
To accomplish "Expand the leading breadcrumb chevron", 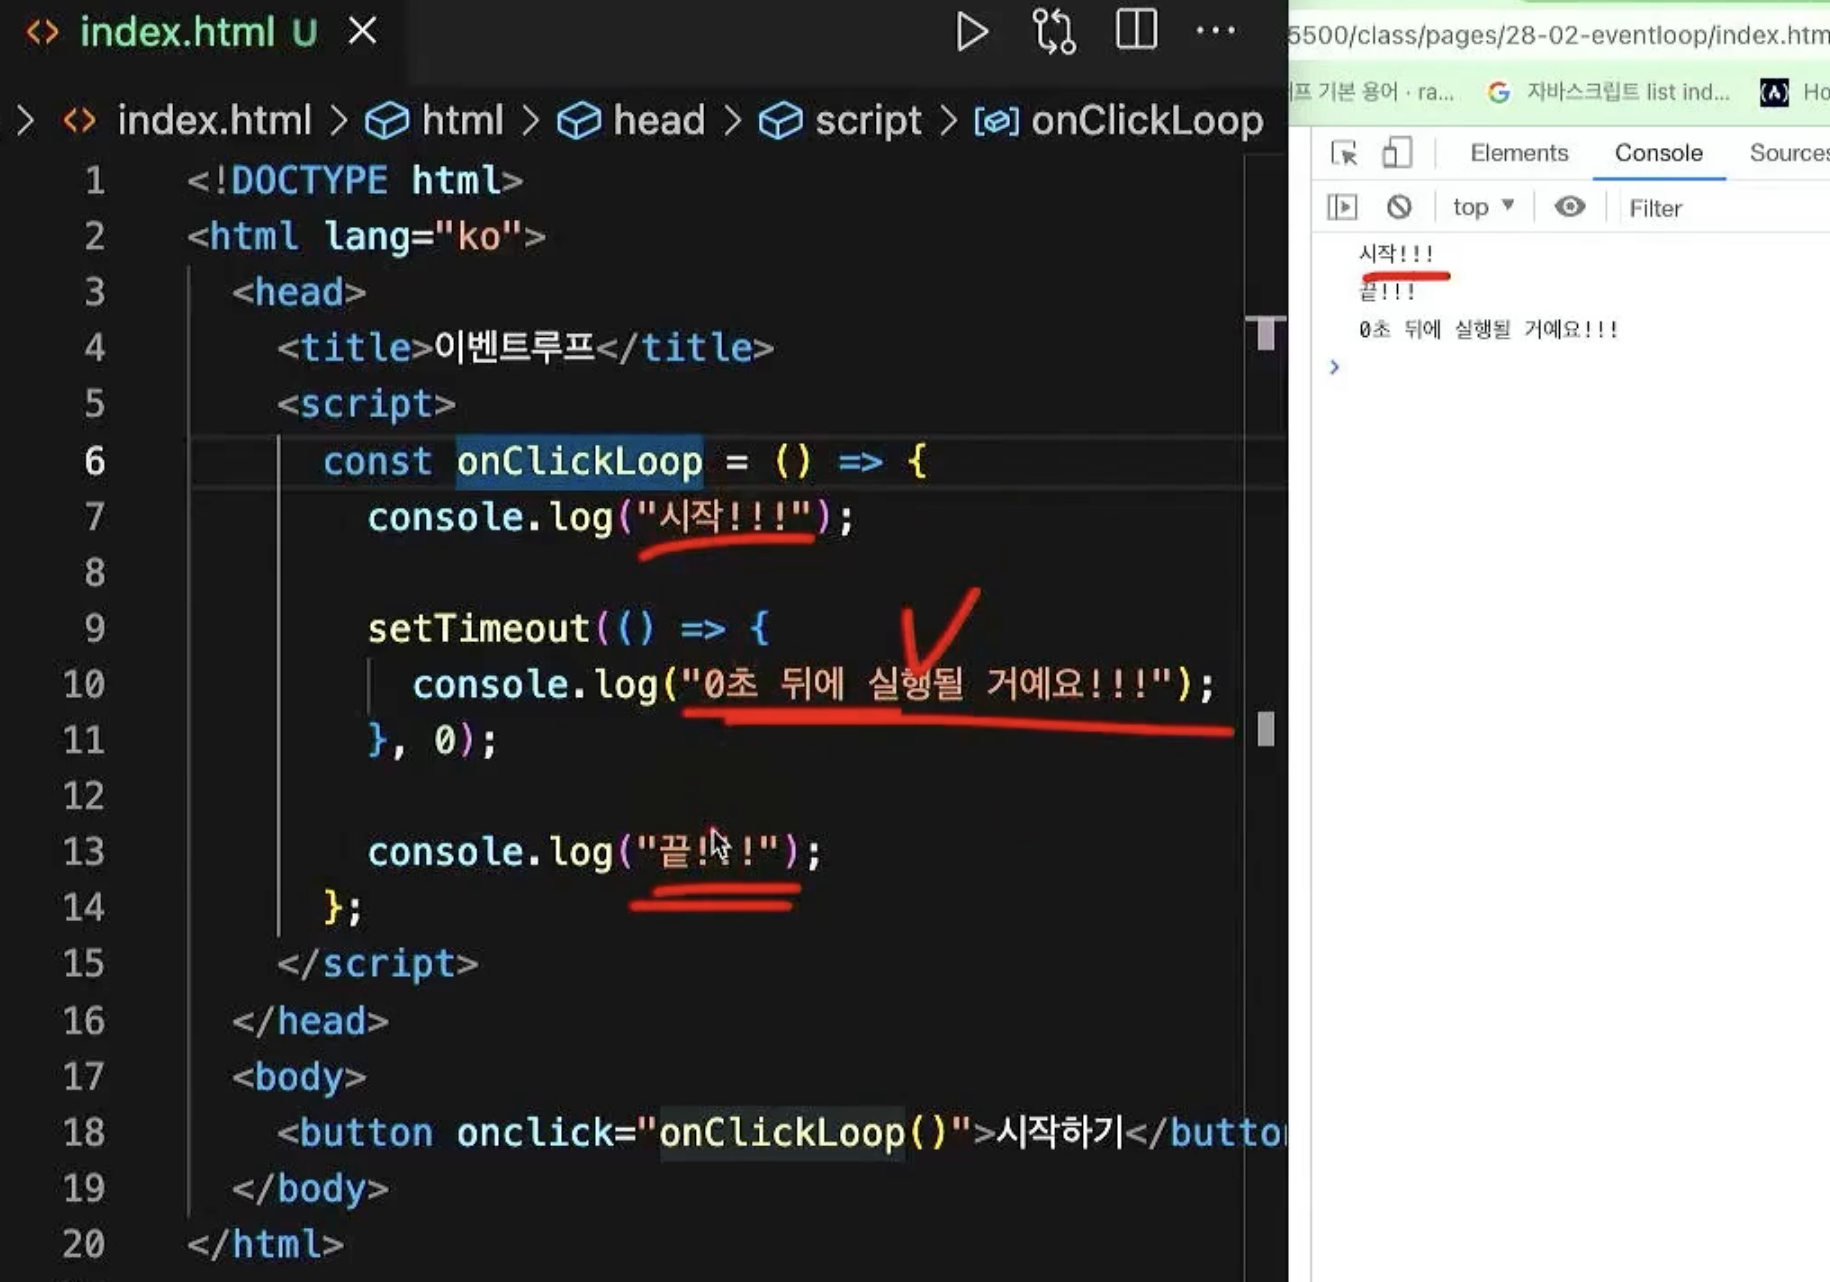I will coord(26,121).
